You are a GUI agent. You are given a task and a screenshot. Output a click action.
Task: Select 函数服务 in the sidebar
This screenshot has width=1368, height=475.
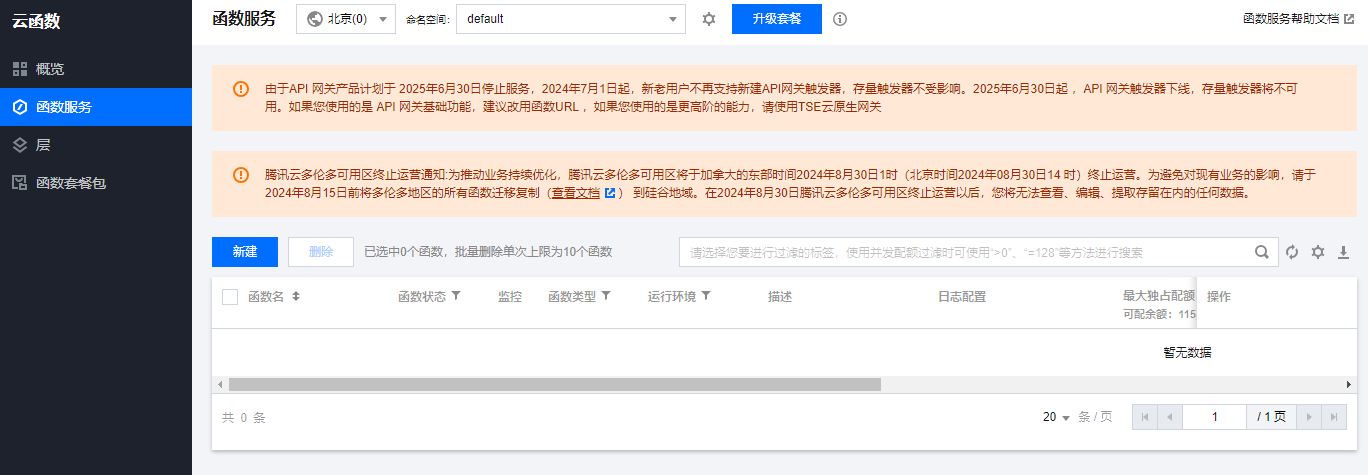point(95,107)
